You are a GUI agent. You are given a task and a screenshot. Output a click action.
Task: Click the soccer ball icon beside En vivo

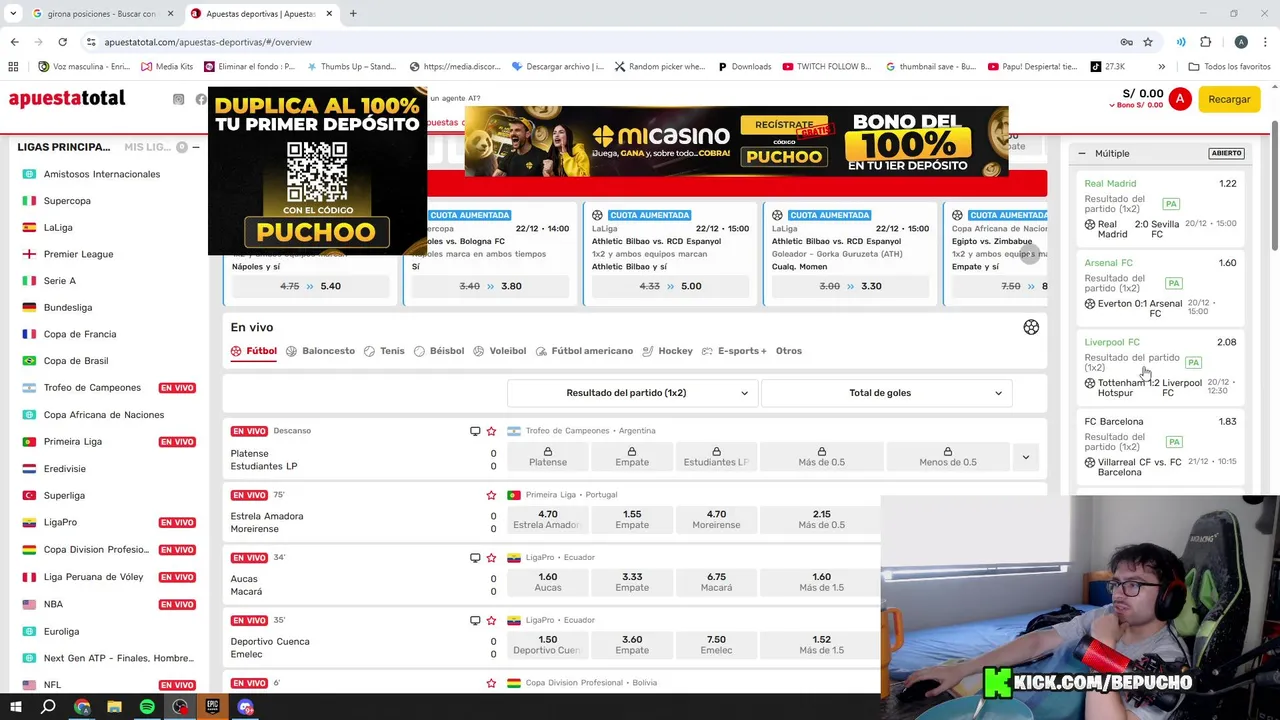(x=1031, y=327)
